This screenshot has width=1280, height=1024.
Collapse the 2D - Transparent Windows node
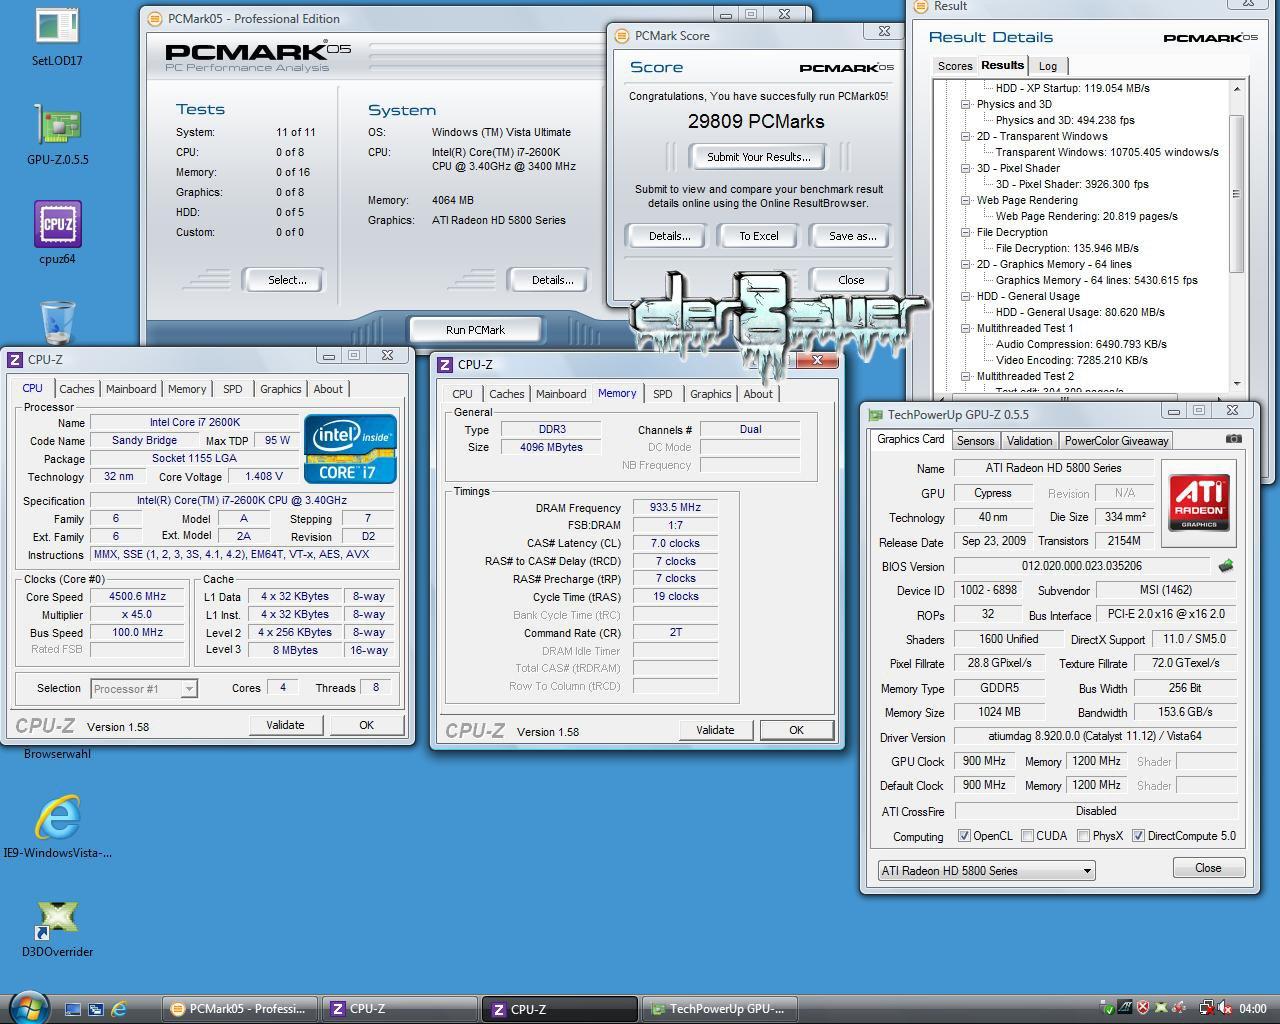click(966, 136)
